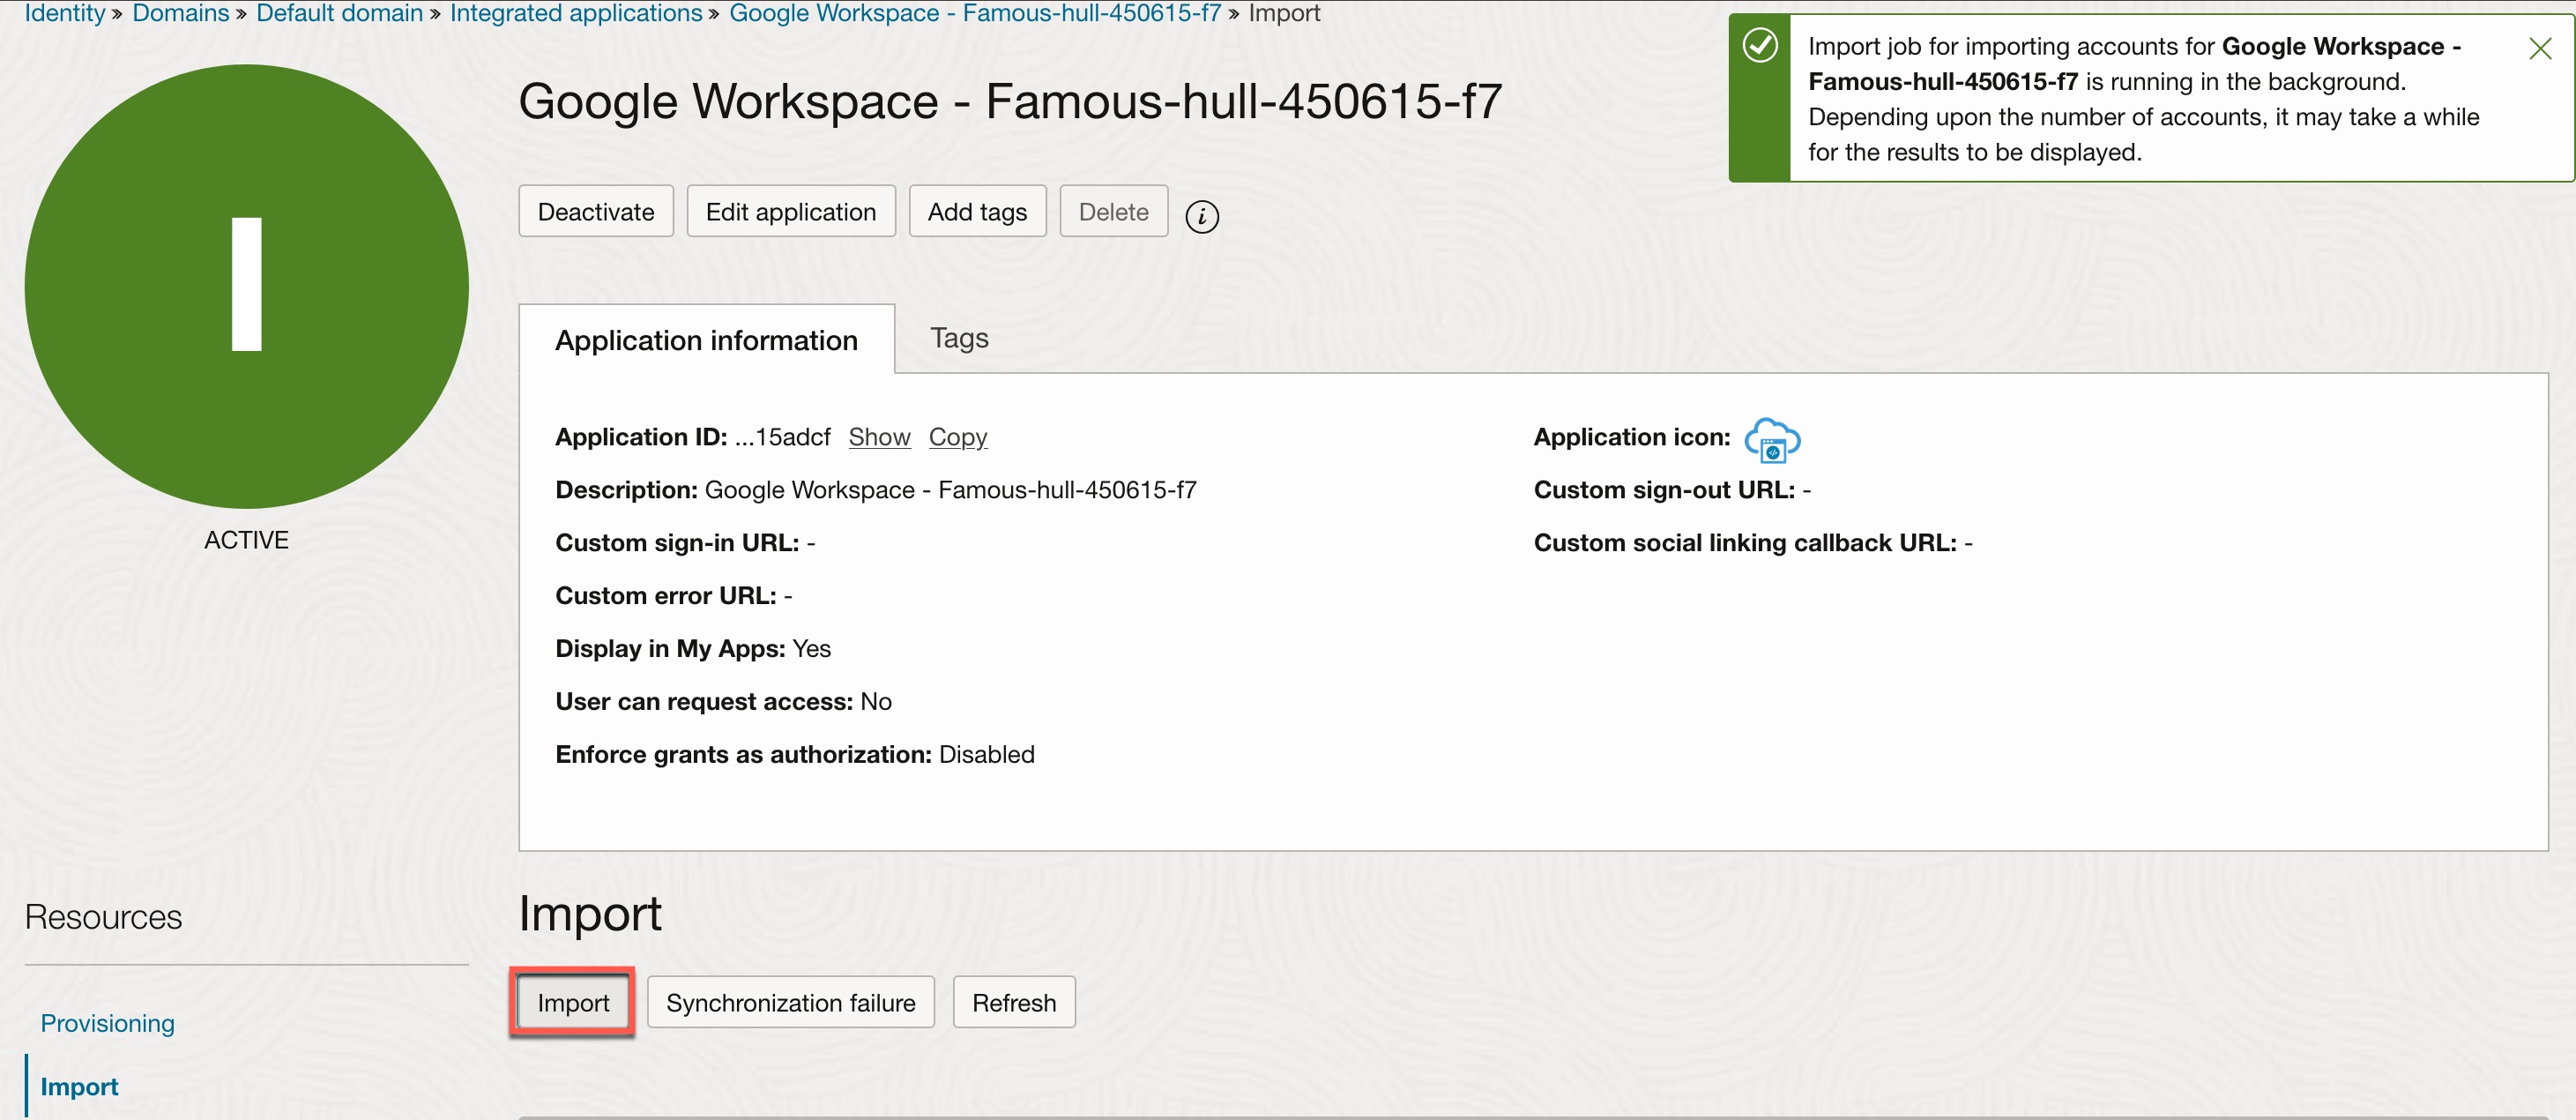The width and height of the screenshot is (2576, 1120).
Task: Click the green application avatar circle
Action: coord(246,286)
